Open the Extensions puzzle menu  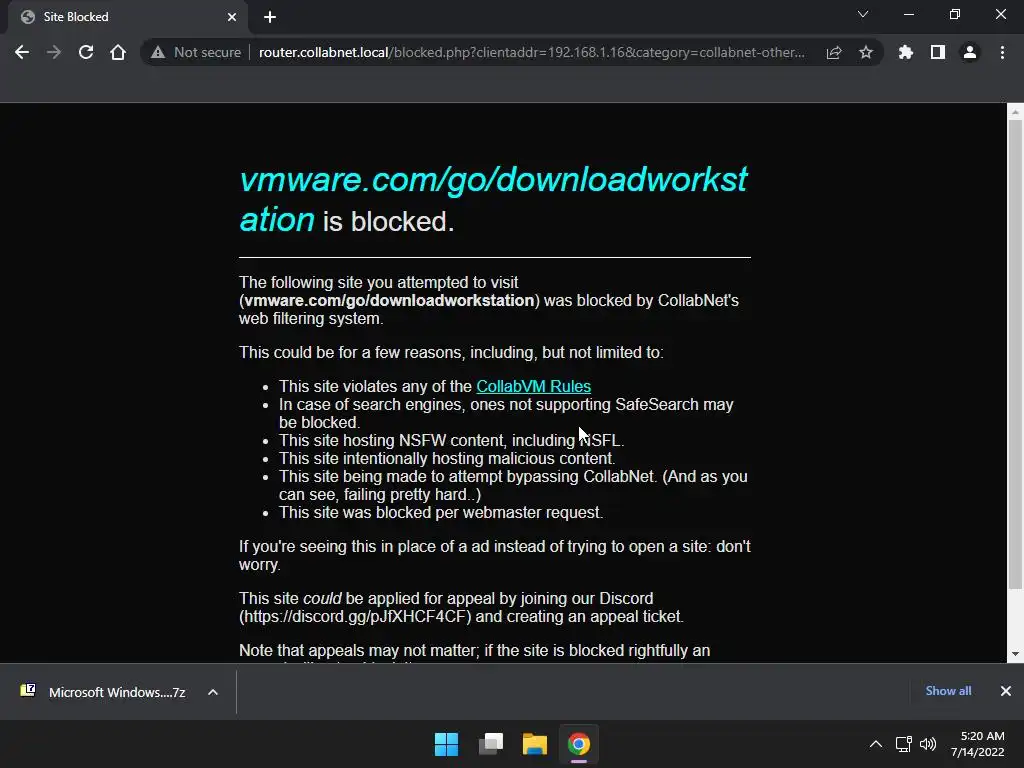point(905,52)
